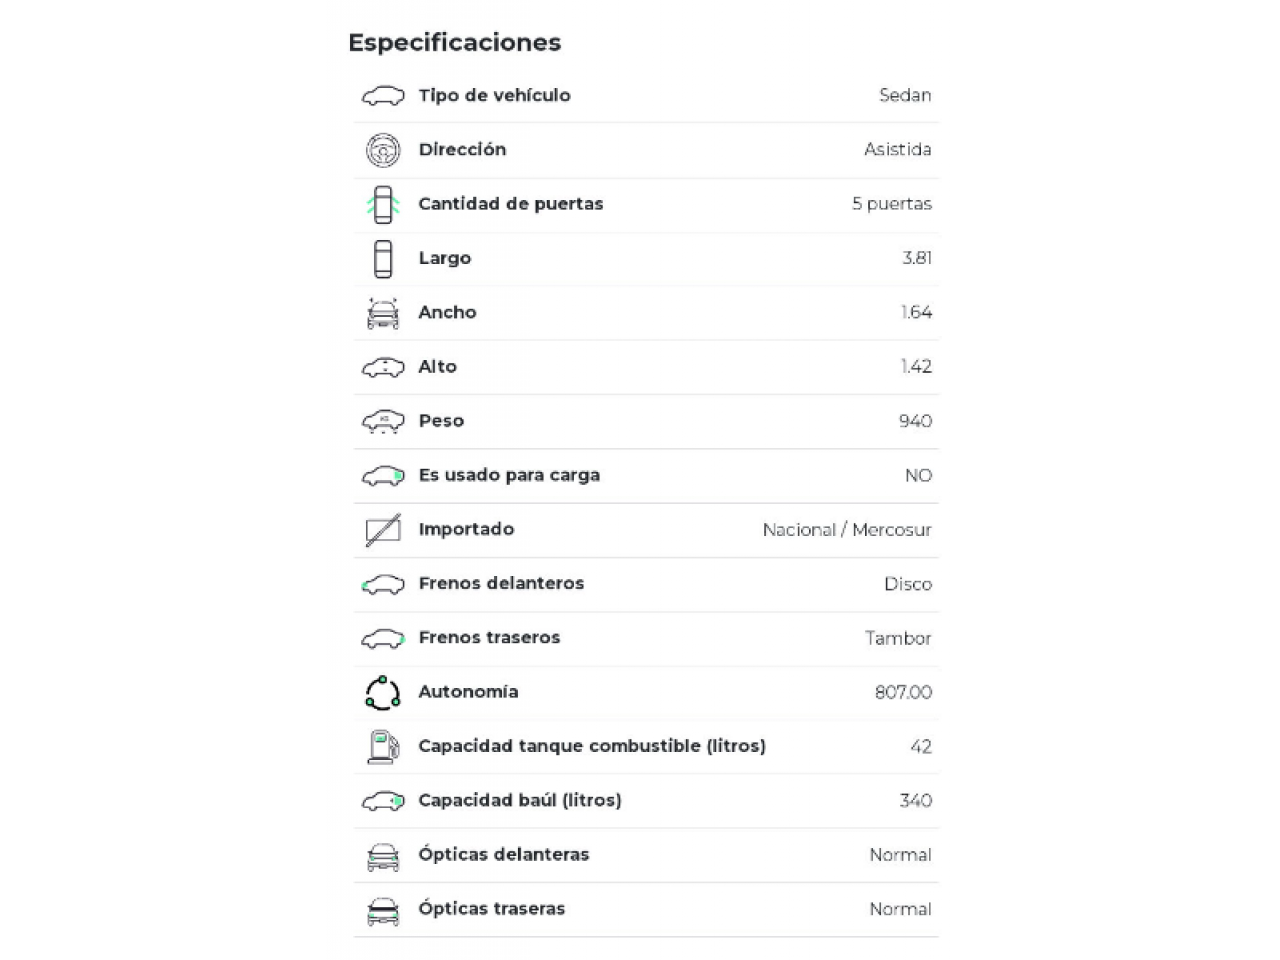This screenshot has height=960, width=1280.
Task: Click the open-doors icon for Cantidad de puertas
Action: (383, 204)
